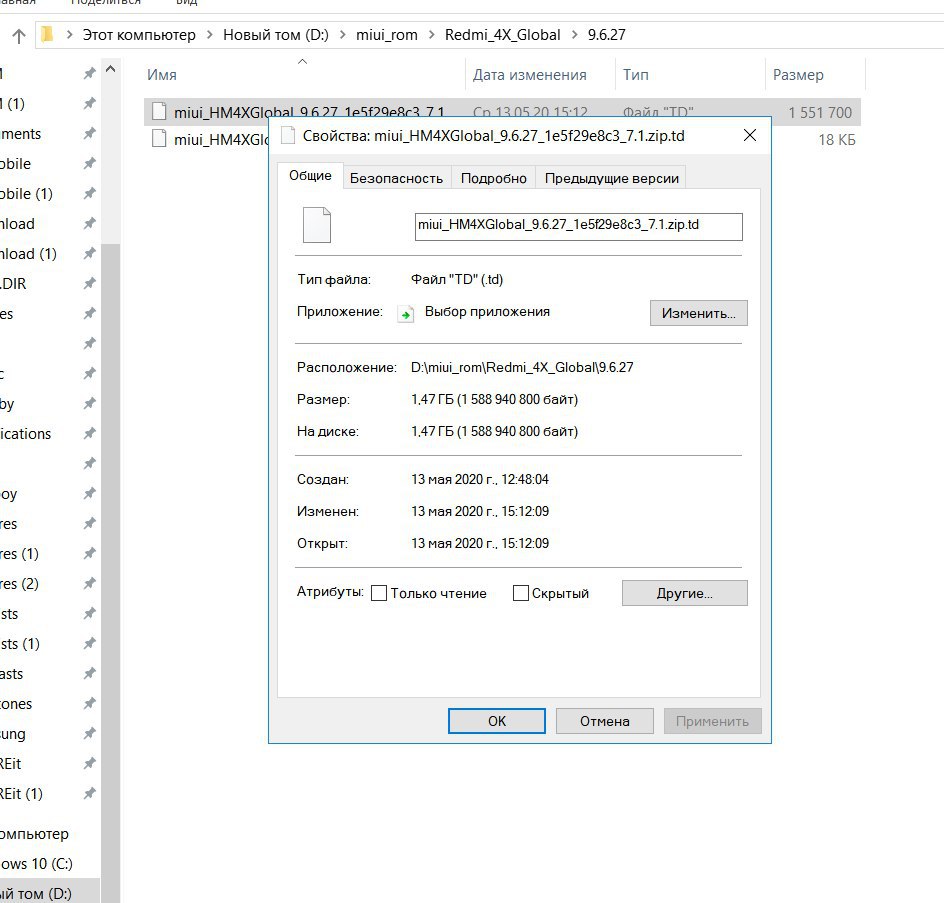Click the app chooser icon next to Выбор приложения
Viewport: 944px width, 903px height.
406,314
